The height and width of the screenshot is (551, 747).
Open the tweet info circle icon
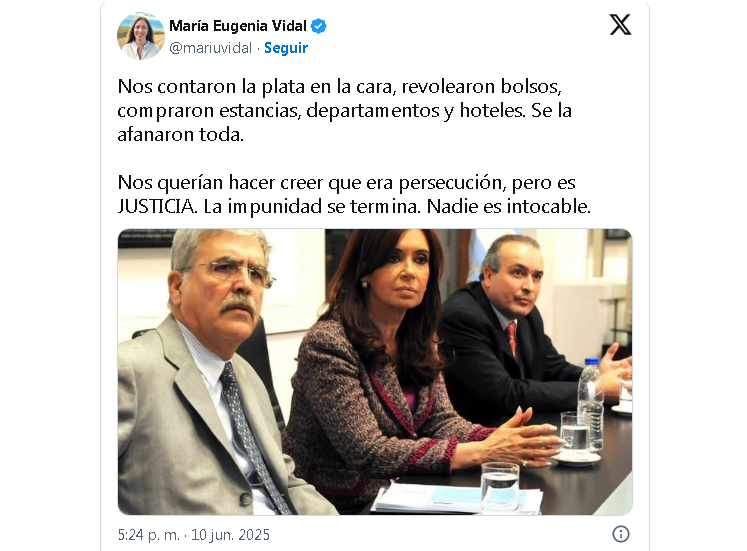(x=620, y=534)
